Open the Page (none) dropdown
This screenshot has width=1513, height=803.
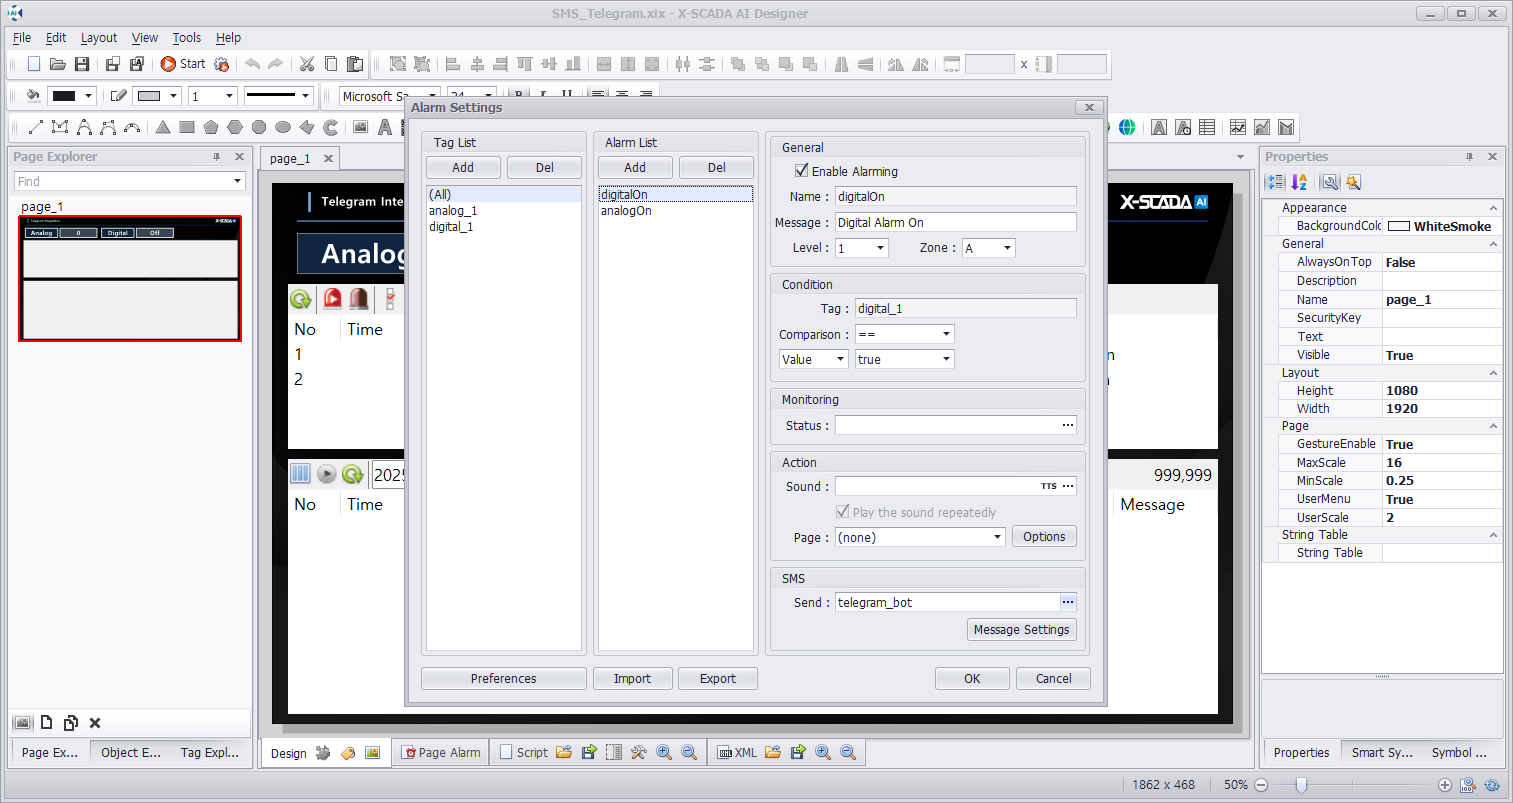pyautogui.click(x=997, y=537)
